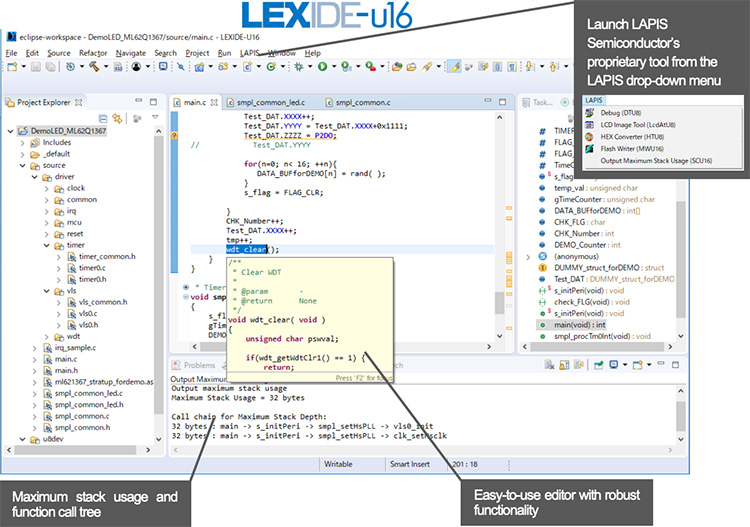Image resolution: width=750 pixels, height=527 pixels.
Task: Open the File menu
Action: point(11,53)
